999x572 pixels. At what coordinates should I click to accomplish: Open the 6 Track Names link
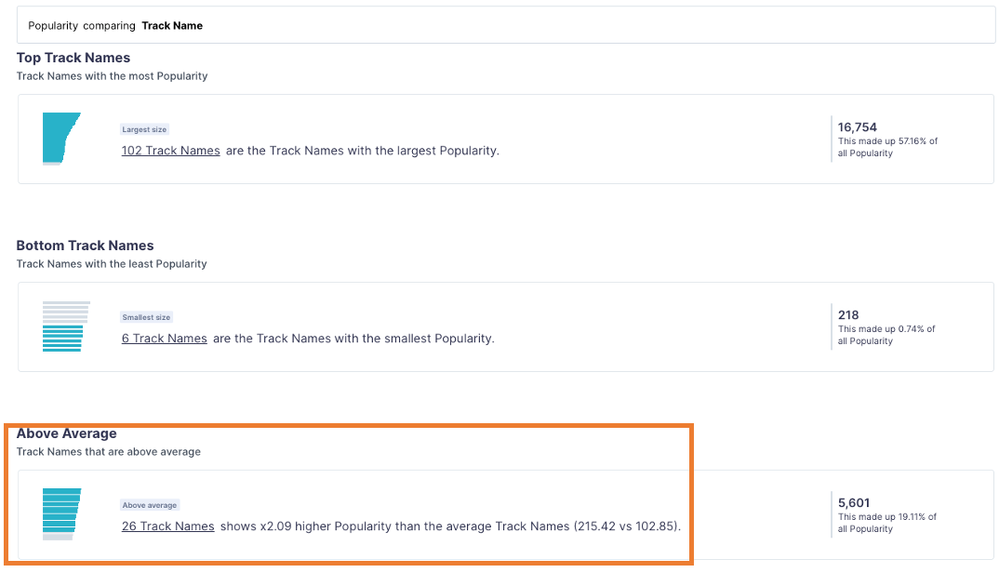pos(164,339)
